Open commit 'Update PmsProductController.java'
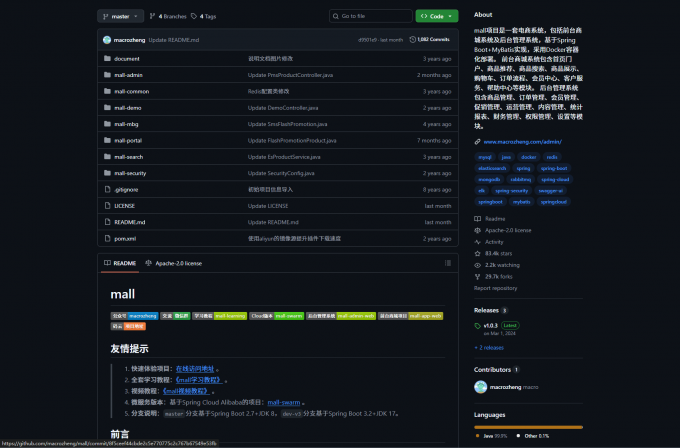680x448 pixels. (x=290, y=75)
